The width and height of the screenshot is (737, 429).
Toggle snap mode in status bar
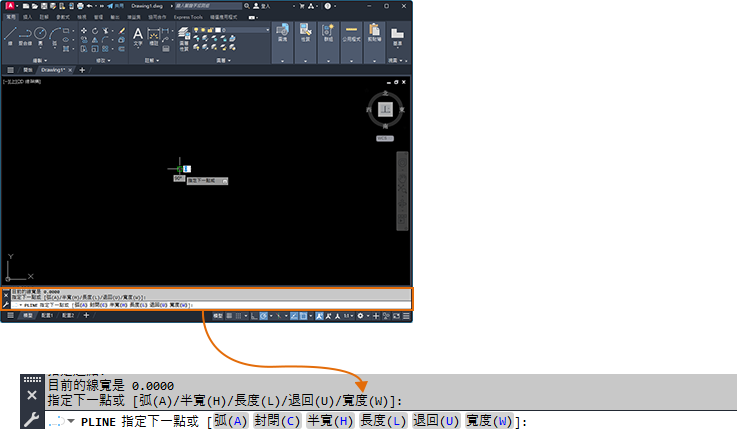(238, 316)
